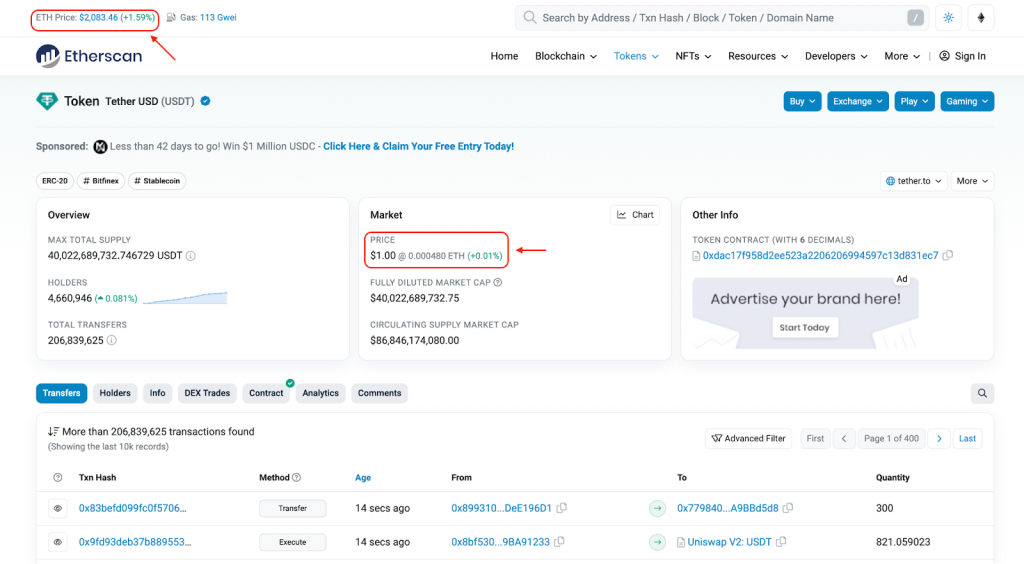
Task: Click the info icon next to max total supply
Action: pos(191,256)
